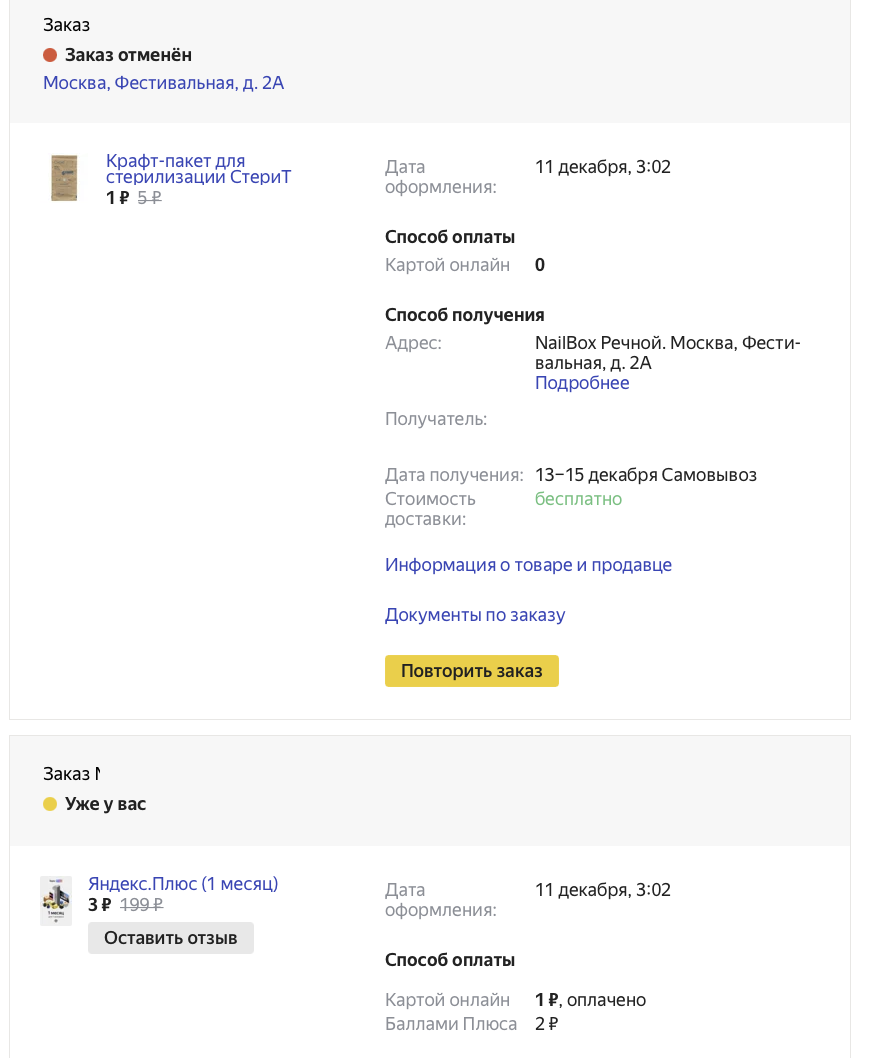Image resolution: width=892 pixels, height=1058 pixels.
Task: Click the NailBox Речной address text
Action: click(667, 353)
